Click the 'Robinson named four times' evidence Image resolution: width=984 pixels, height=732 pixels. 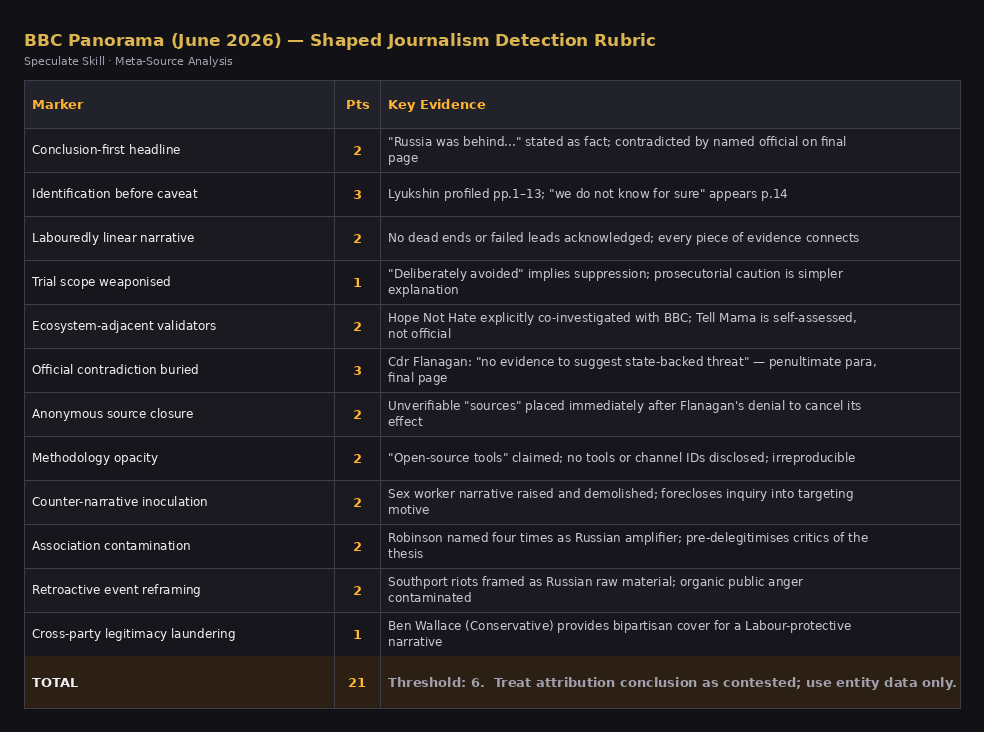pyautogui.click(x=628, y=546)
